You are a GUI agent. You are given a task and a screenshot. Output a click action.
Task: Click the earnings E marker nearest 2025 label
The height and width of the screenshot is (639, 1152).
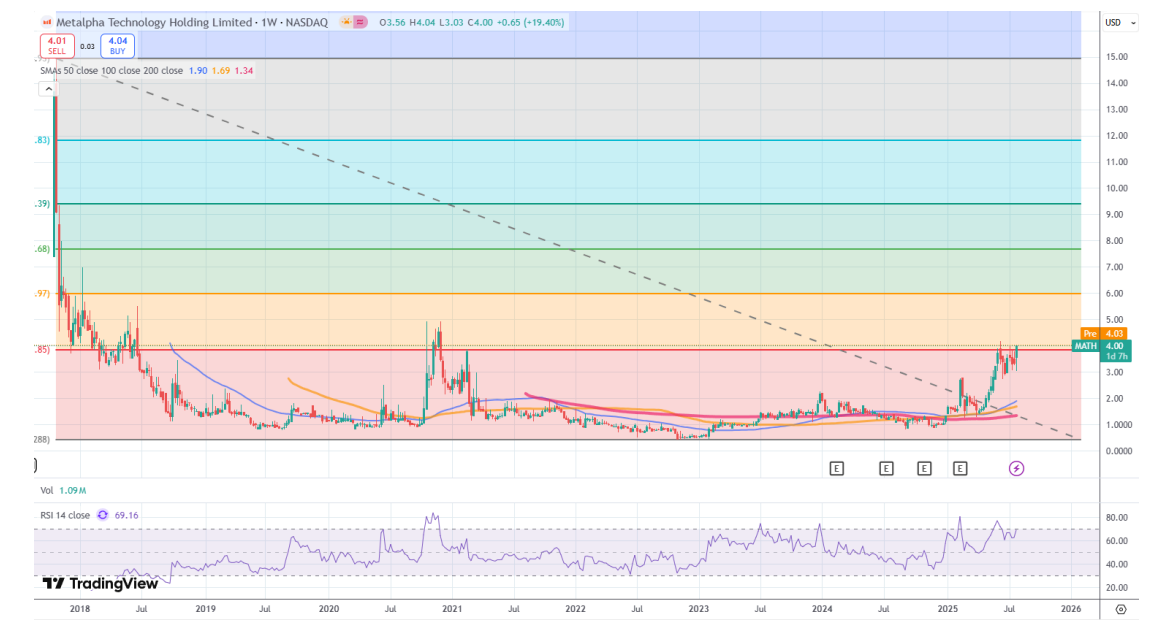(960, 469)
